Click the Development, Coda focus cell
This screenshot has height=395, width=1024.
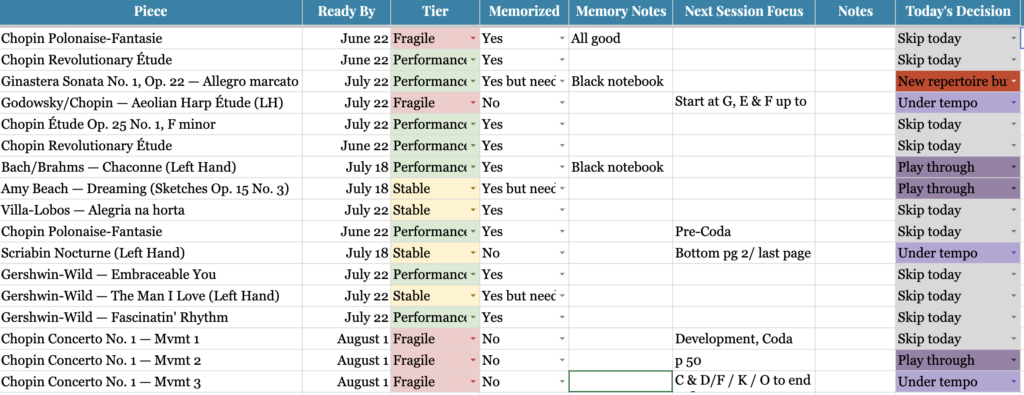pos(744,339)
